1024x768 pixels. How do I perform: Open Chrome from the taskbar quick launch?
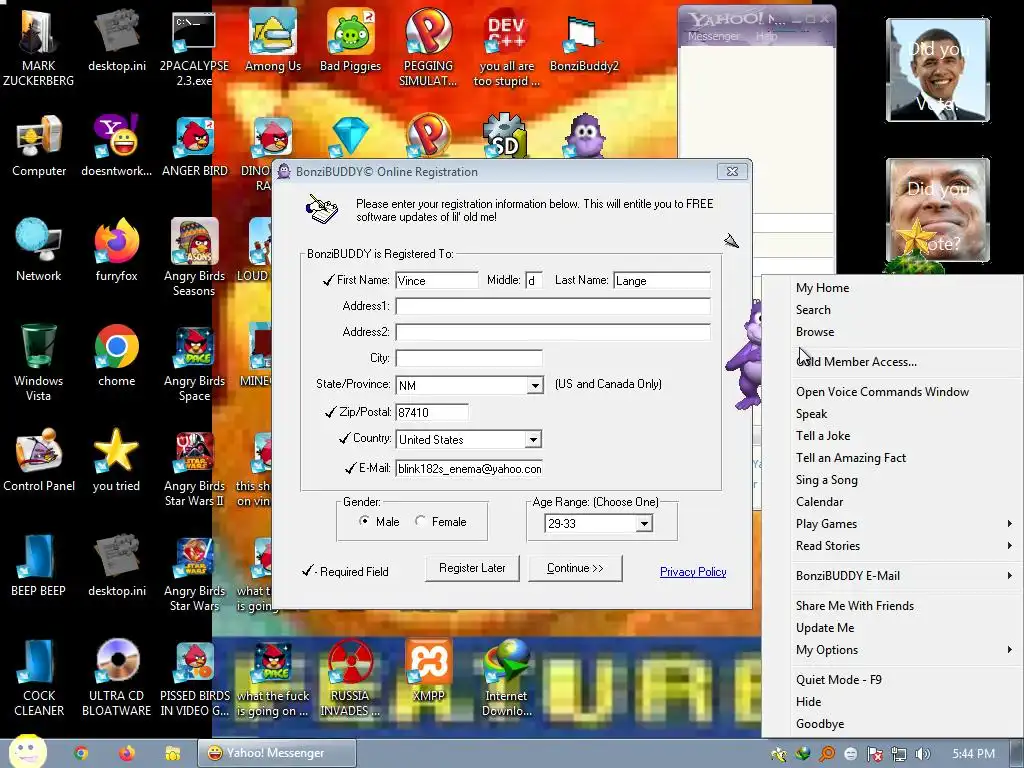pyautogui.click(x=81, y=753)
